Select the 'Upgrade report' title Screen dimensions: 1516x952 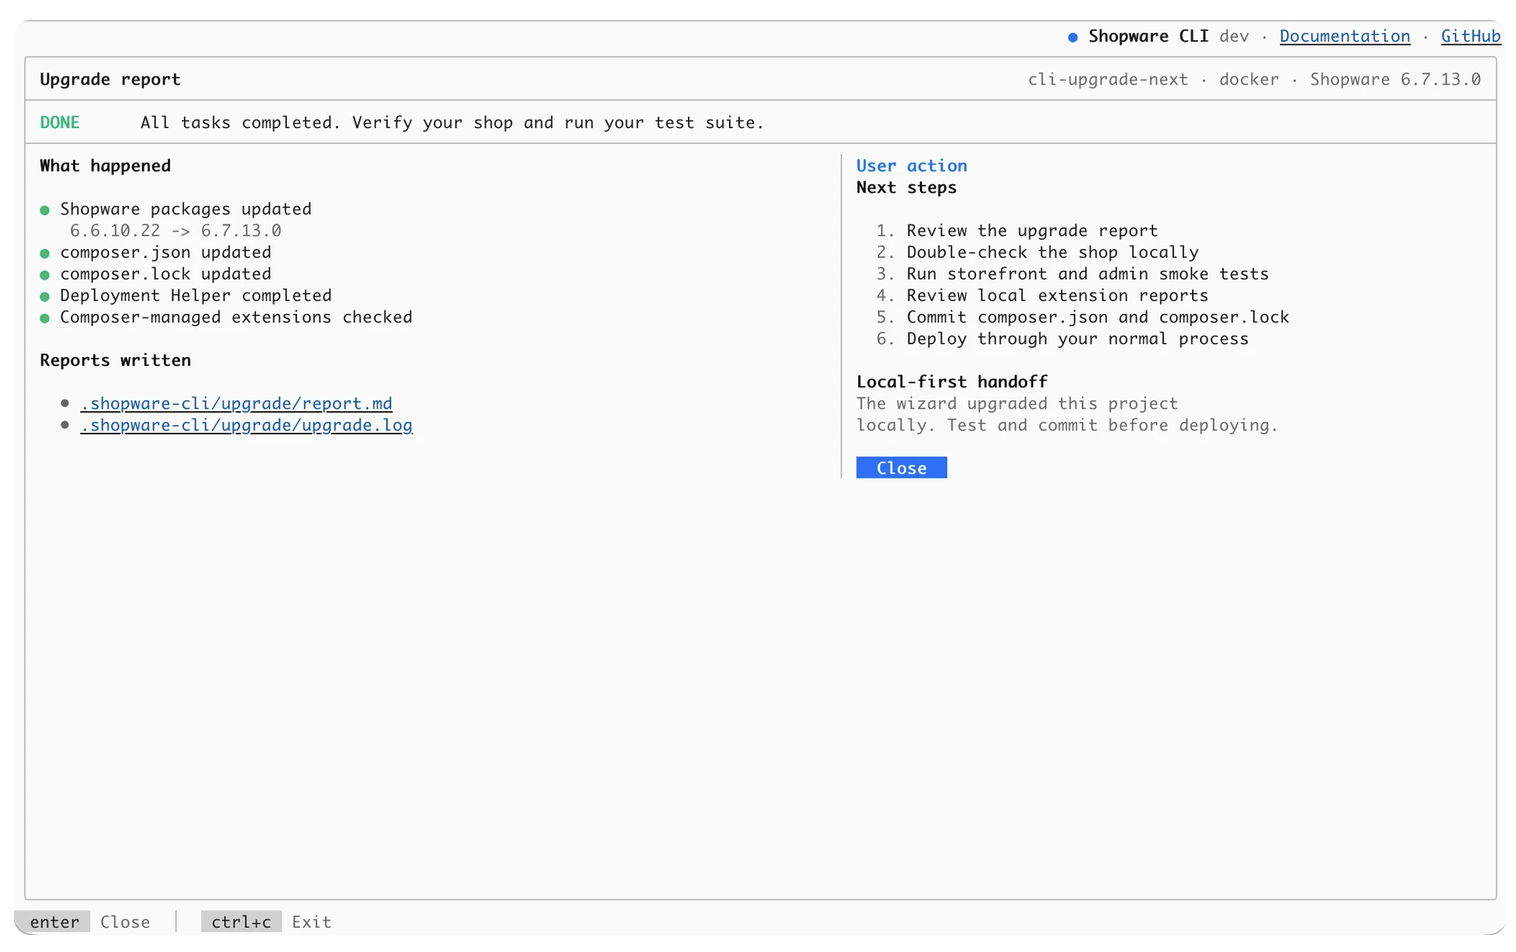(110, 79)
